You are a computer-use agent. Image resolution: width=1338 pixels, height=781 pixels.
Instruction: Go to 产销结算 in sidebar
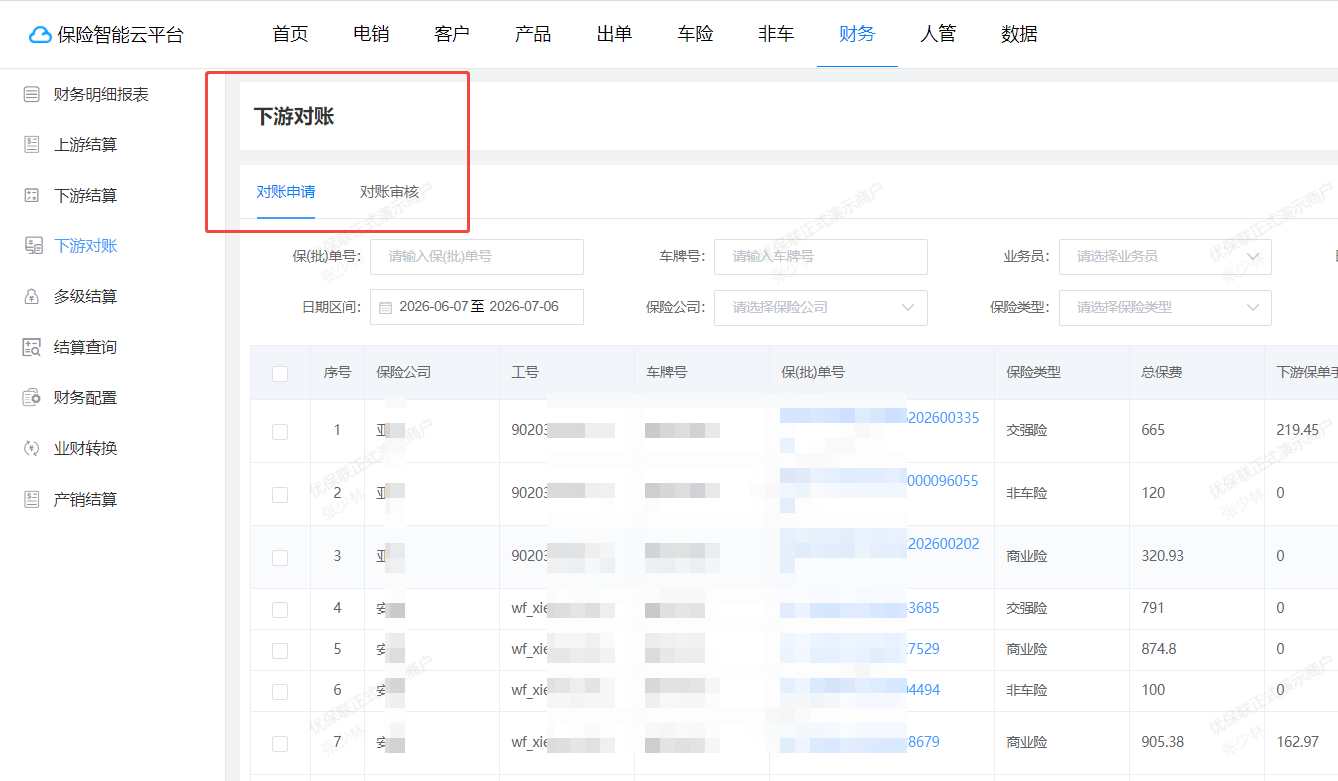coord(85,499)
